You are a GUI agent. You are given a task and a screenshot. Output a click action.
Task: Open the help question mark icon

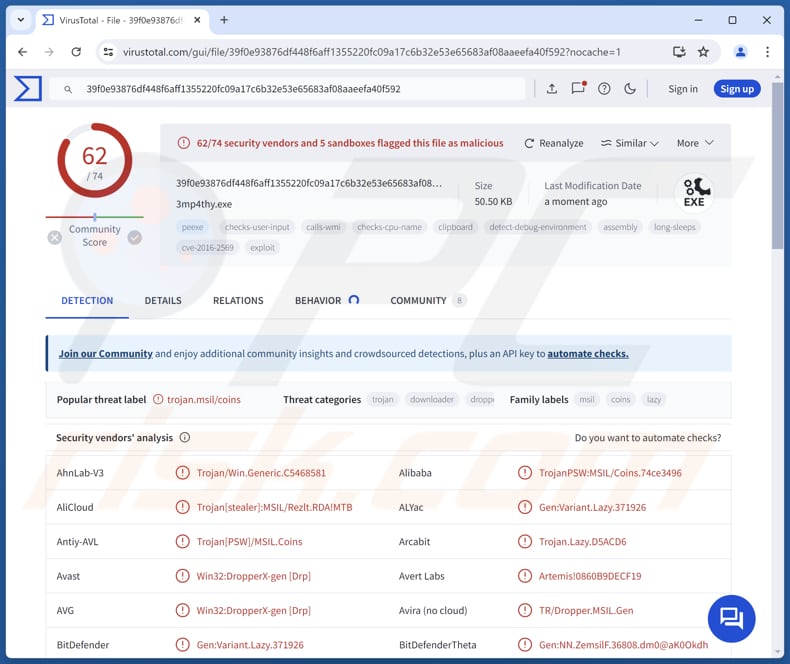(x=604, y=89)
